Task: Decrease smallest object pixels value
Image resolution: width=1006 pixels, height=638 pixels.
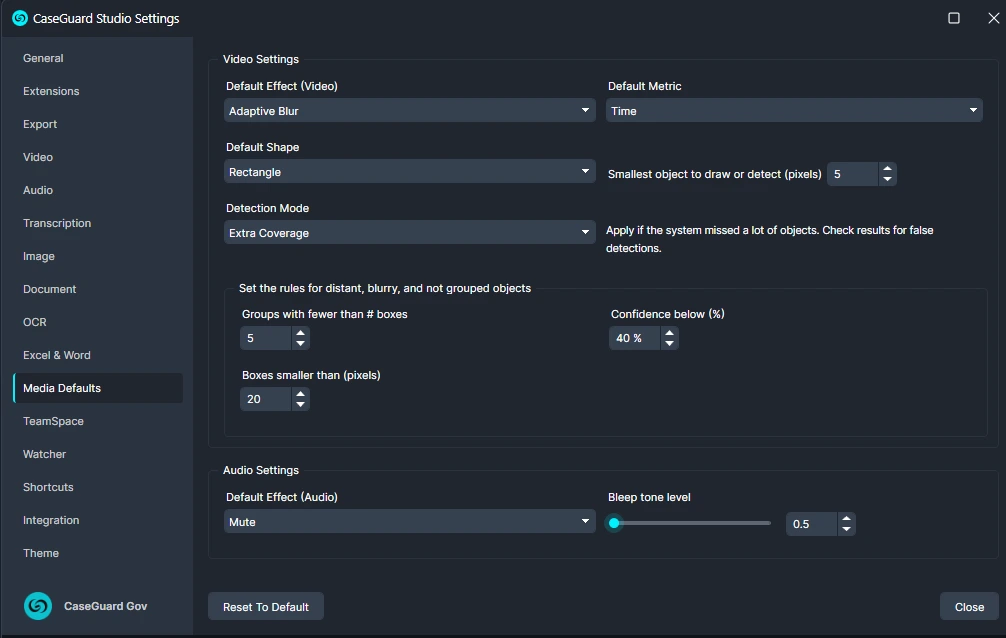Action: (887, 179)
